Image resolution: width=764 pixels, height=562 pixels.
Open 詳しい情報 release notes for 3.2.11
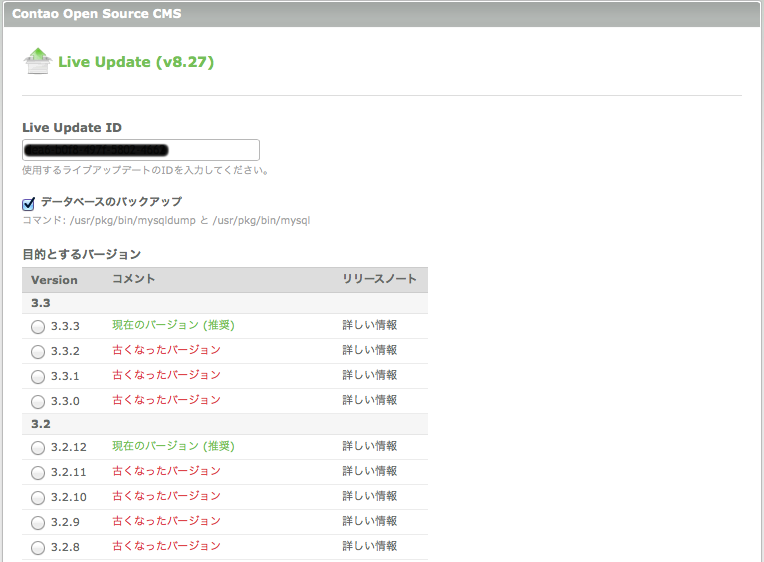pos(370,471)
